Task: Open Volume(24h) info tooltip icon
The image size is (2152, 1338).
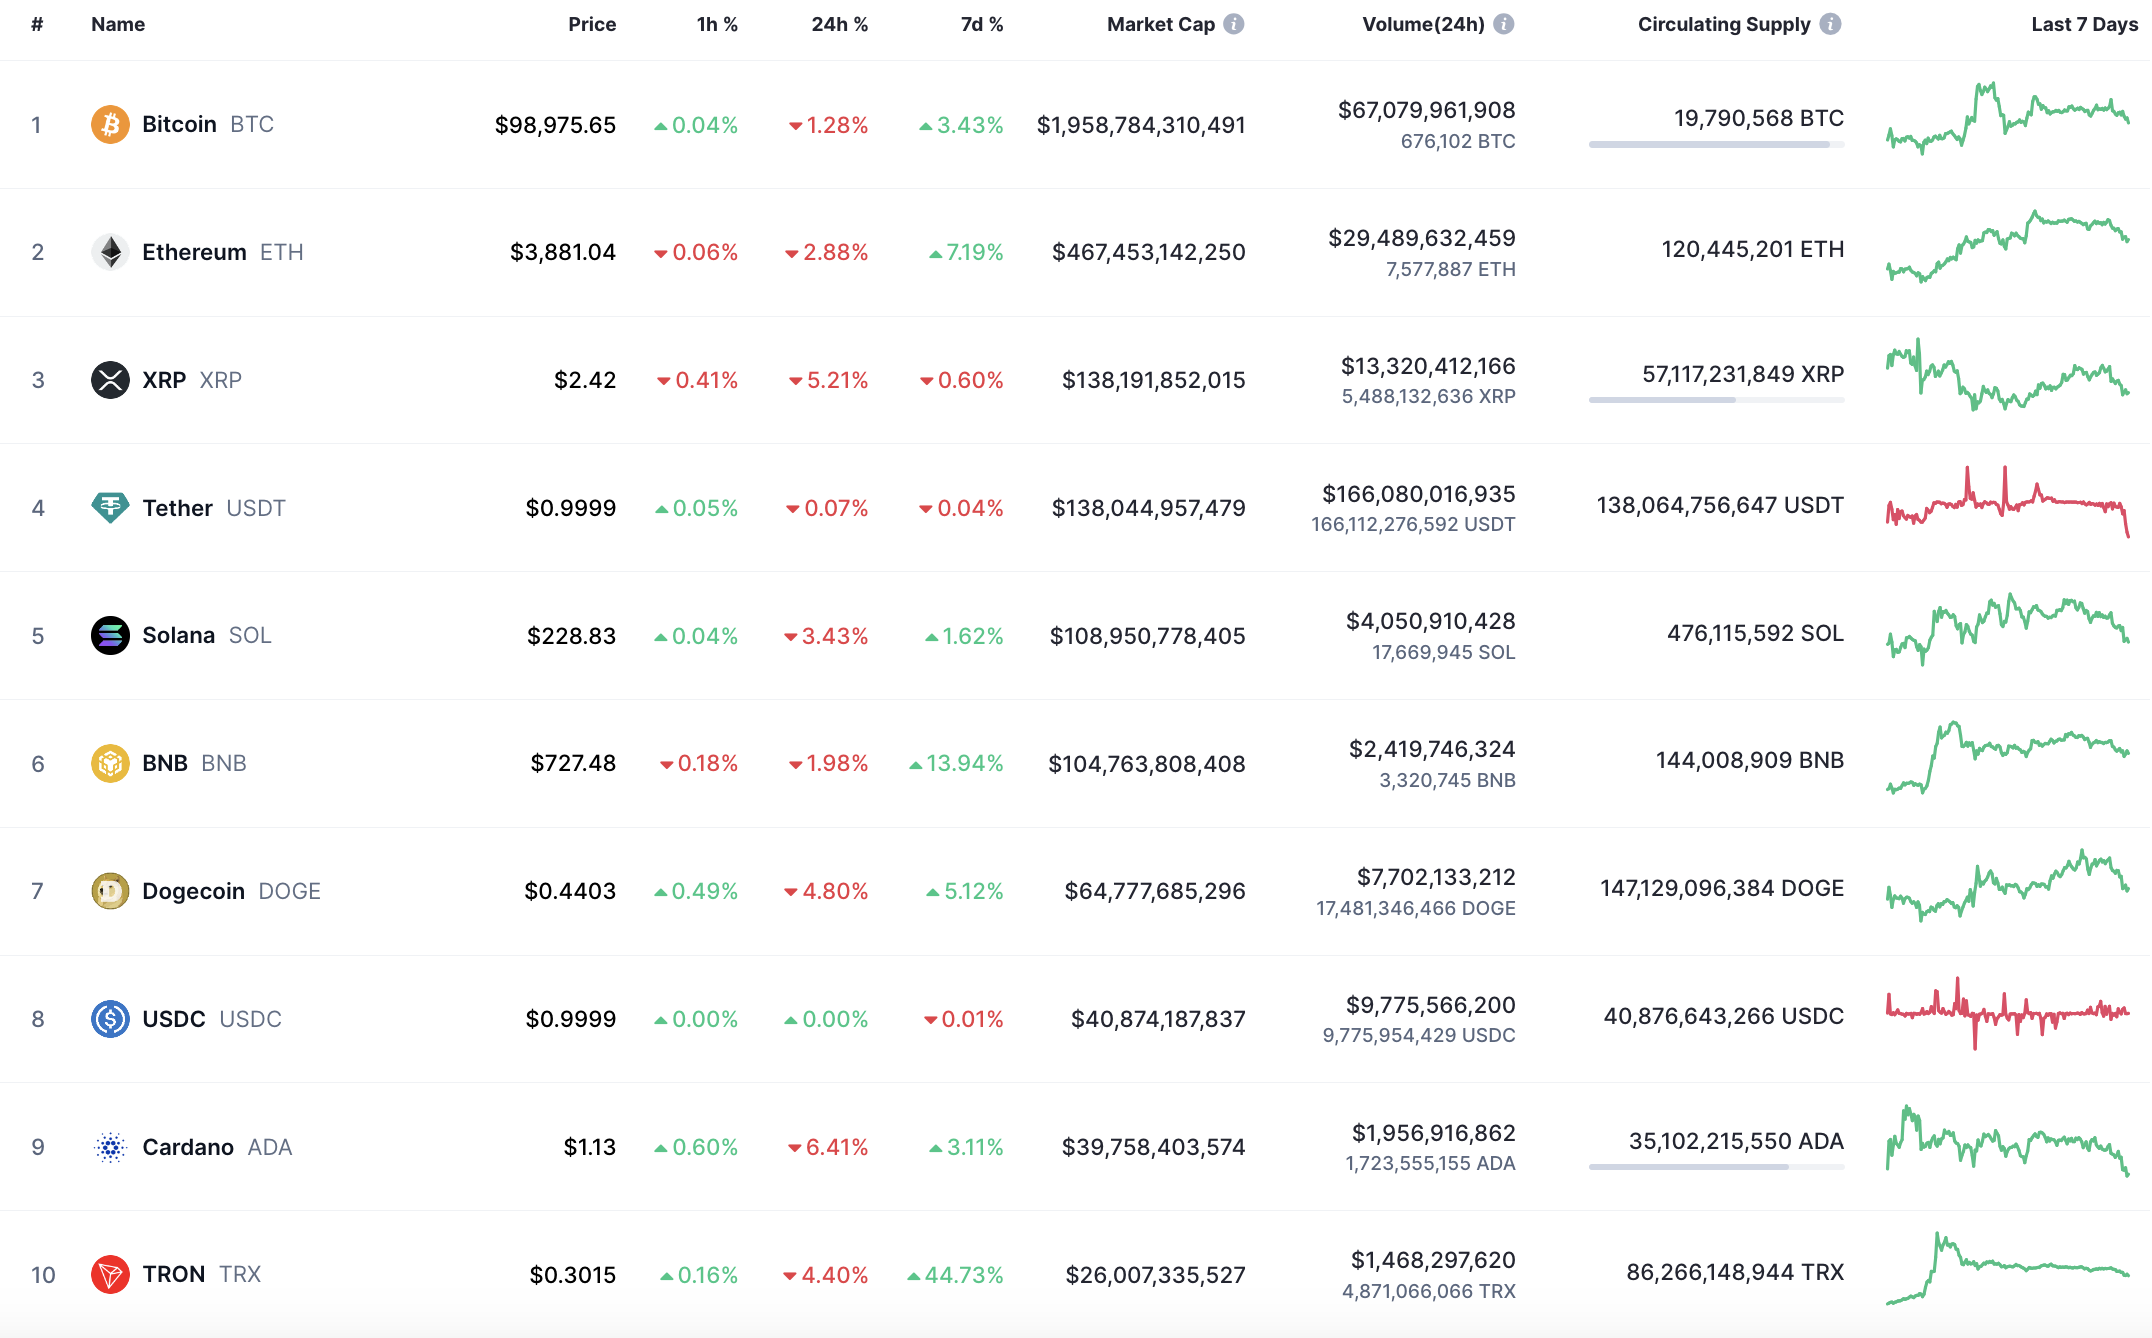Action: (x=1504, y=24)
